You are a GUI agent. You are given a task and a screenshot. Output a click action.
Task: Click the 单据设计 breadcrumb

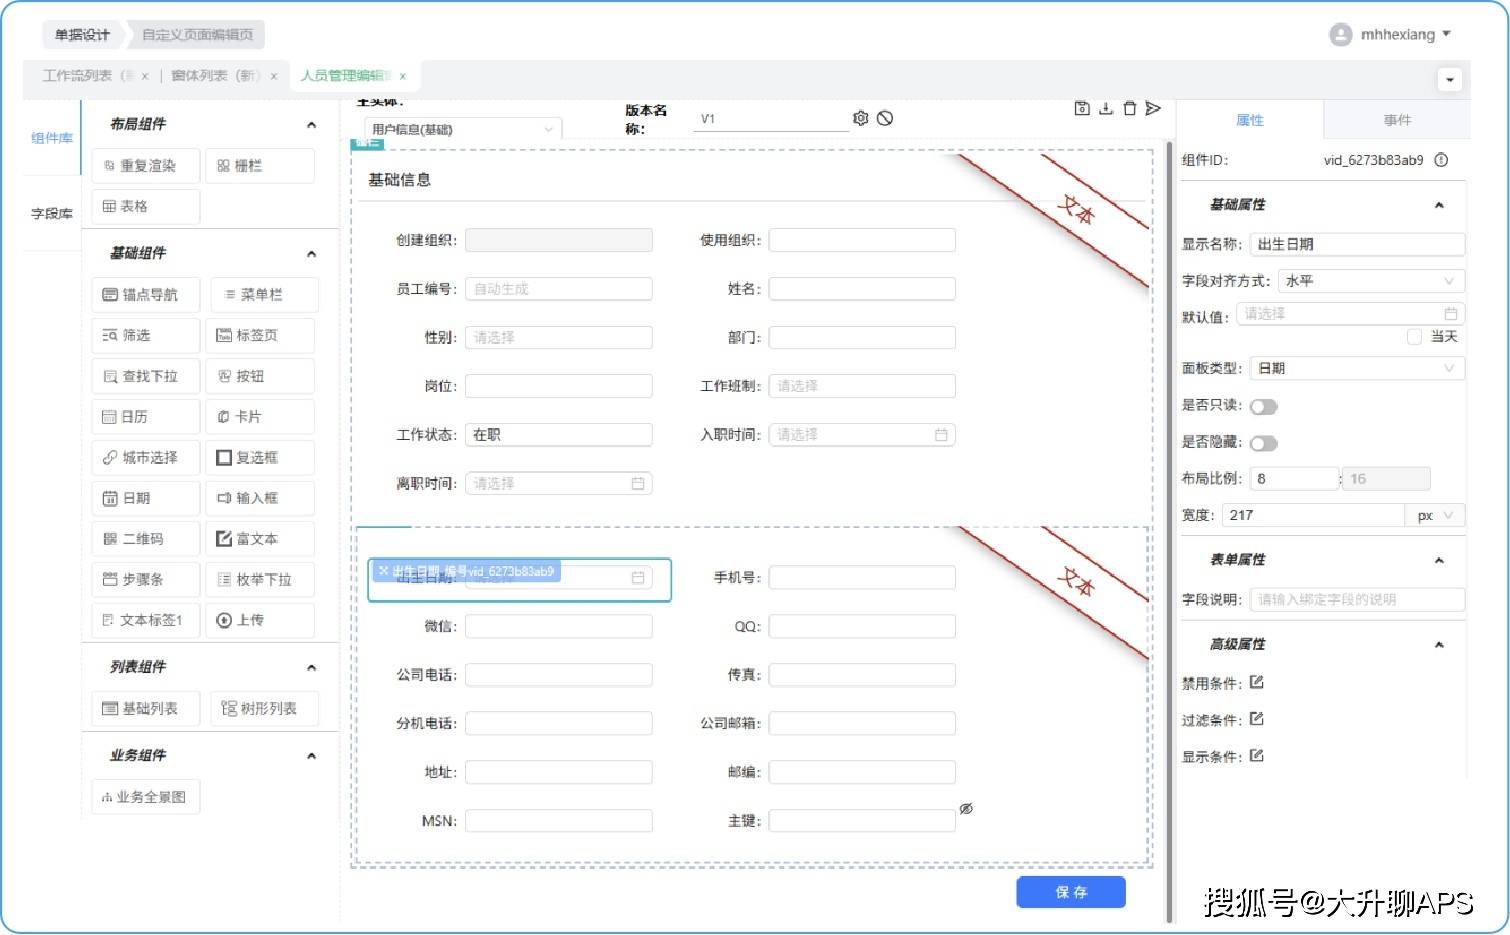click(x=82, y=35)
